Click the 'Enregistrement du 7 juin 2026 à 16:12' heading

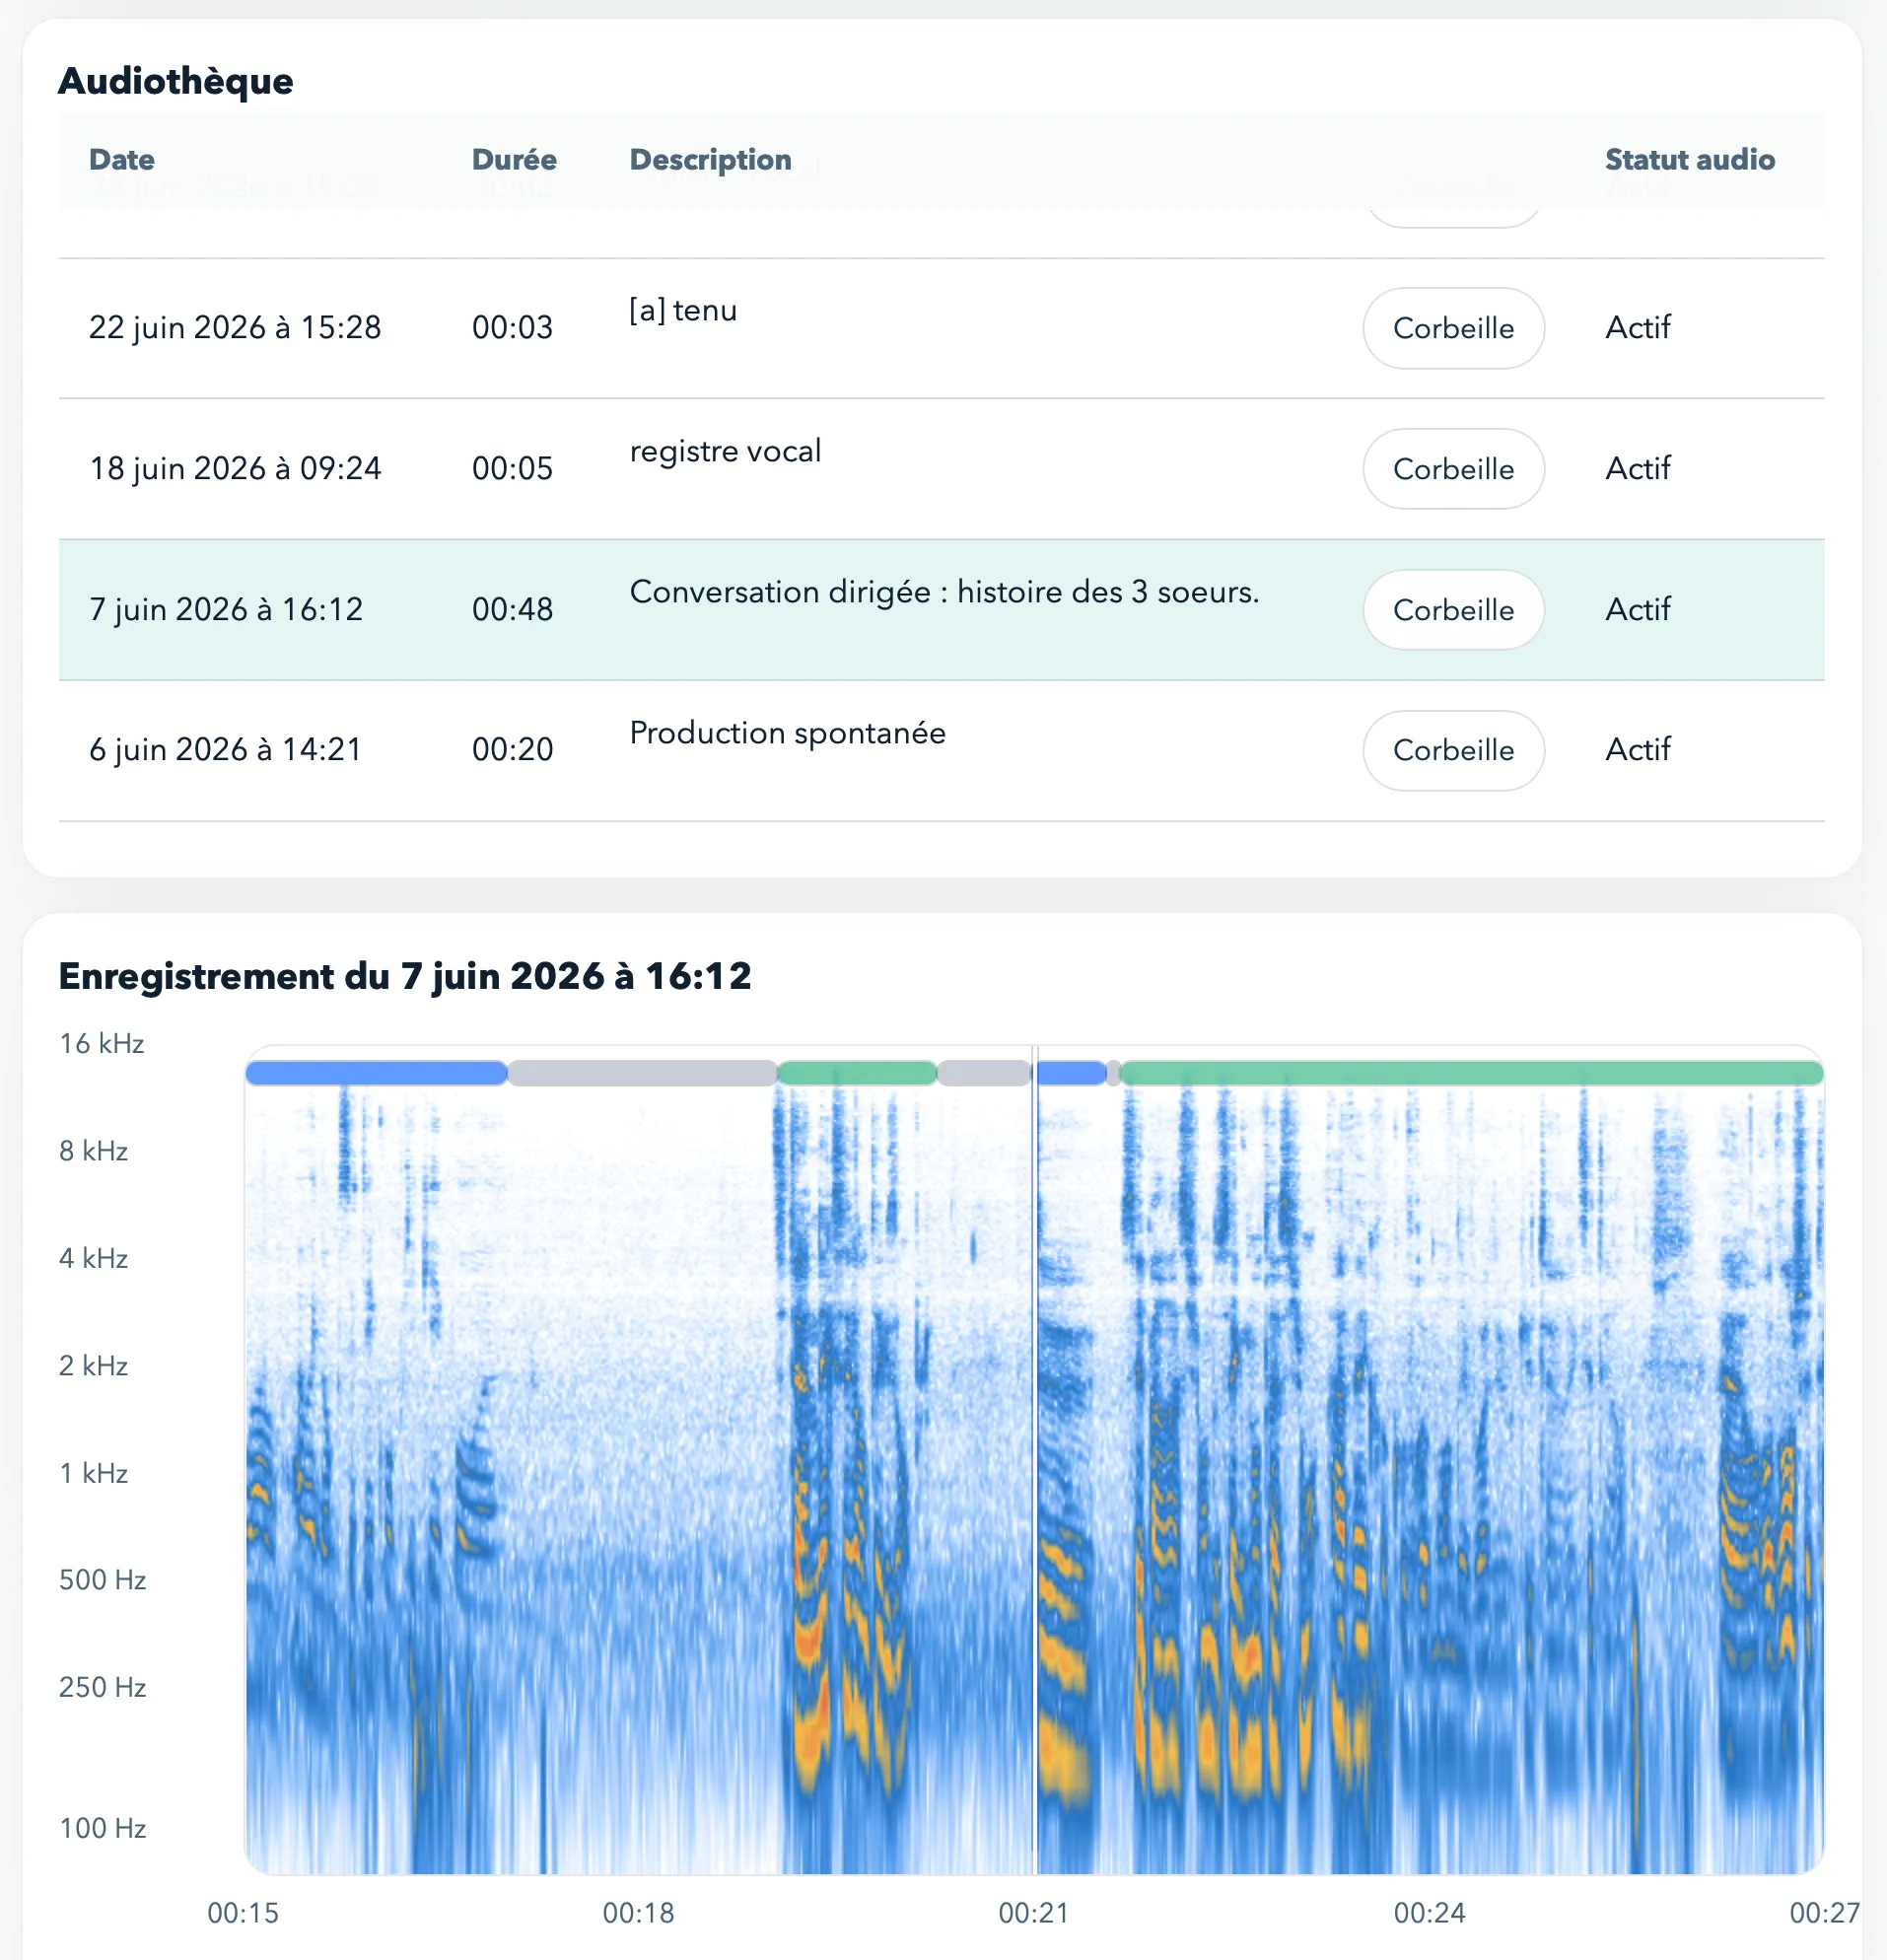(x=405, y=976)
